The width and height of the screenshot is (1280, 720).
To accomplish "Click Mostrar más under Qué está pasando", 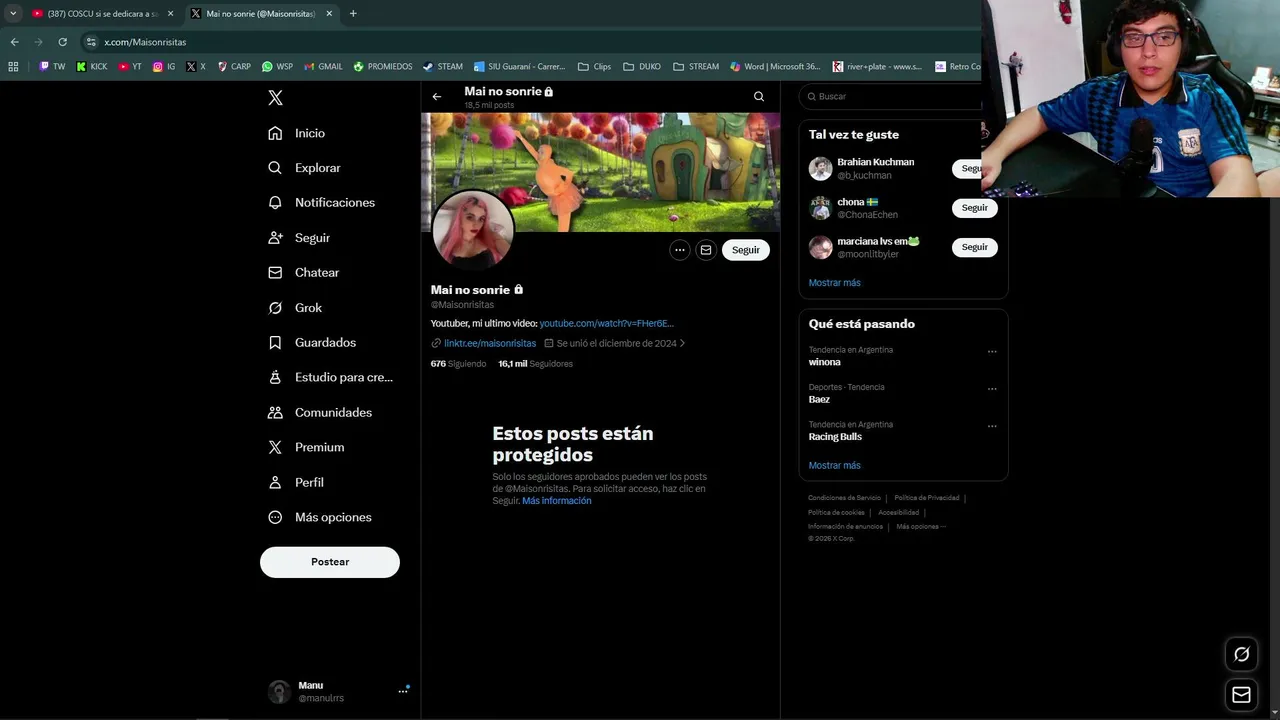I will pos(835,466).
